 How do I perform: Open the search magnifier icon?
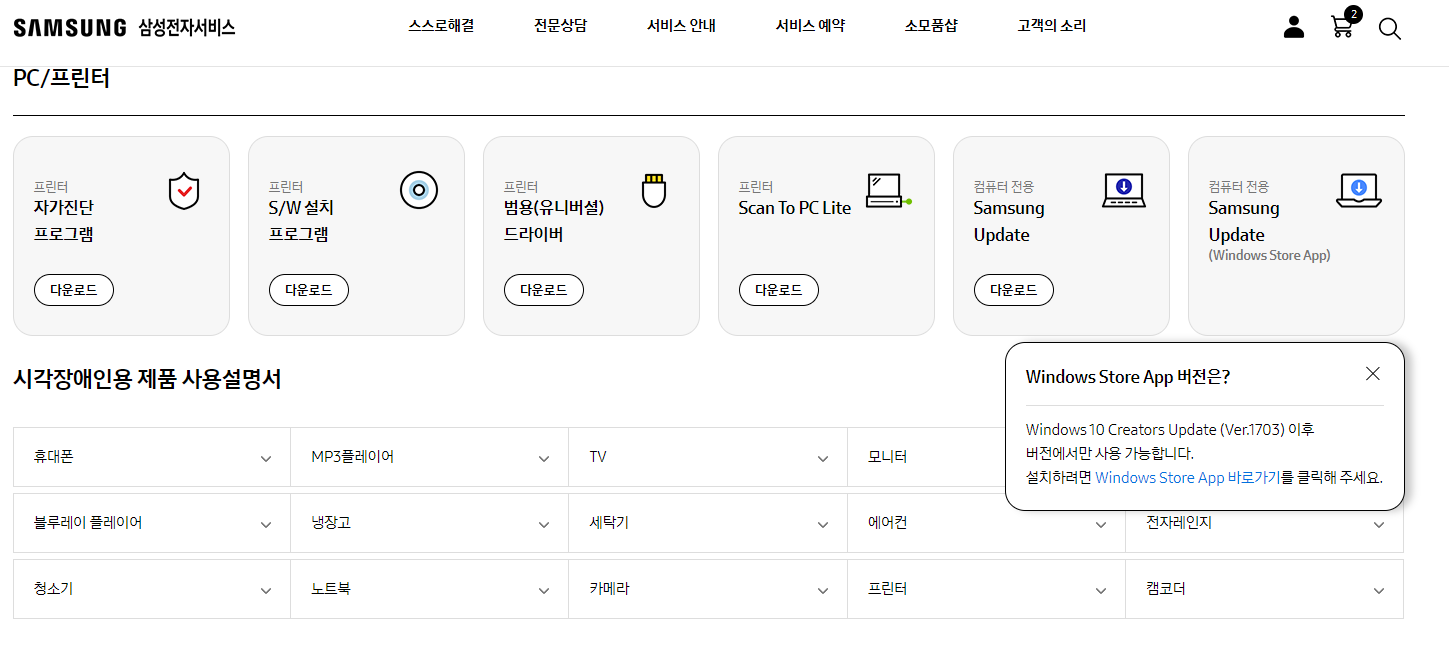[1390, 29]
